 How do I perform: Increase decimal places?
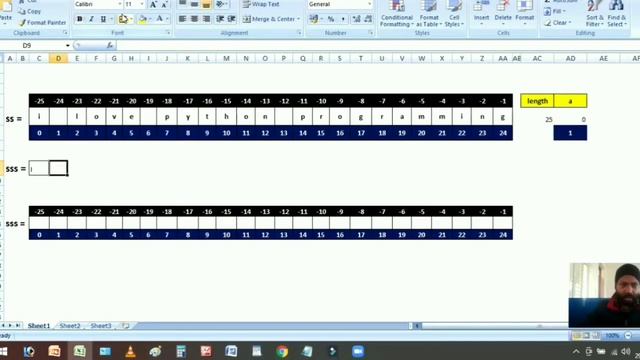click(356, 19)
